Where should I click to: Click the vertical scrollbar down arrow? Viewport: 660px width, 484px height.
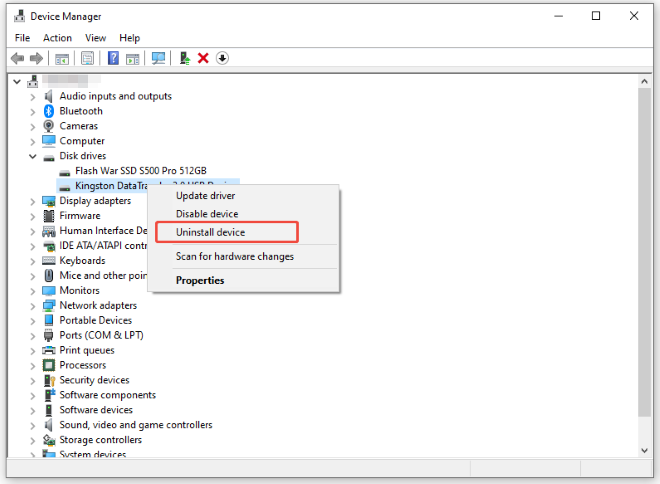click(x=645, y=451)
